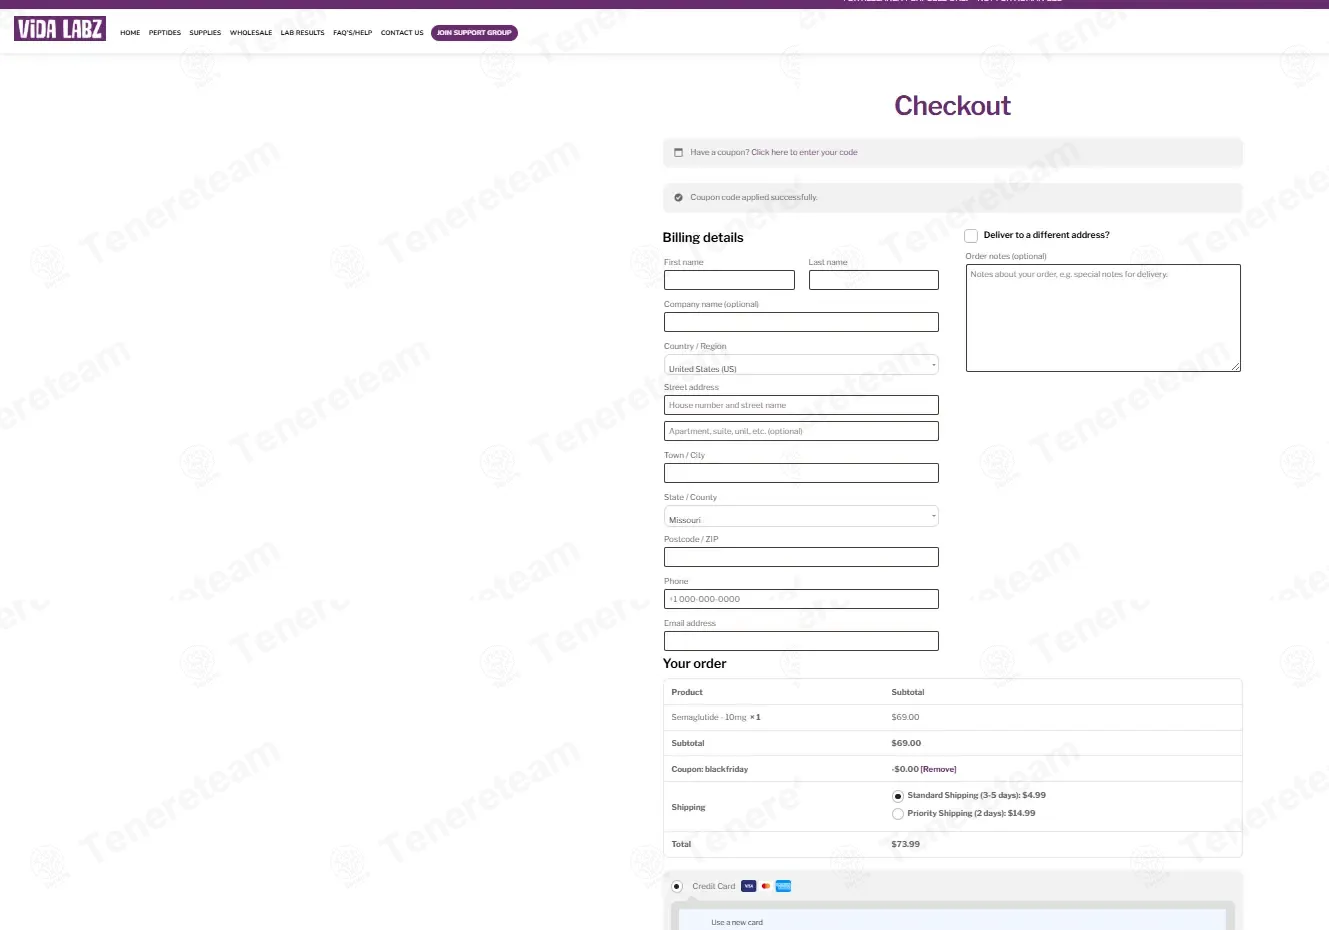Click here to enter your coupon code

pyautogui.click(x=771, y=152)
